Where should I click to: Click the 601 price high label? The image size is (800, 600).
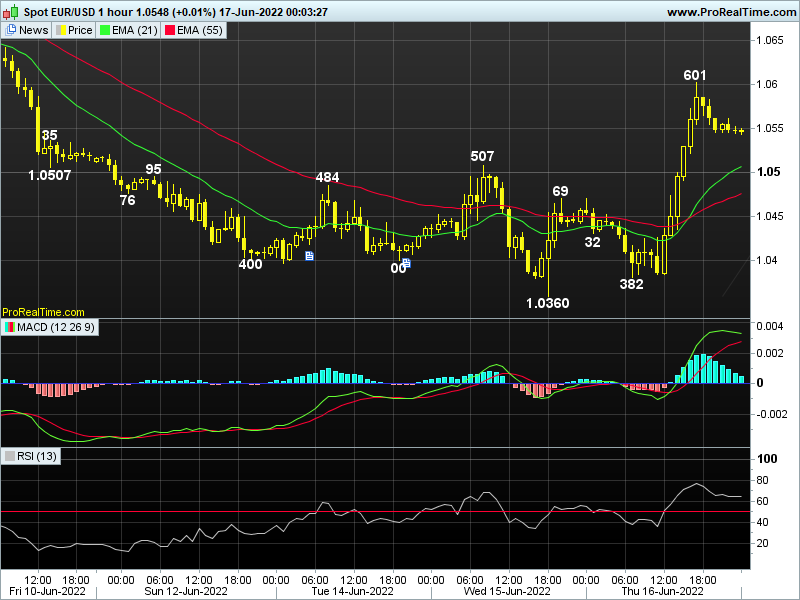click(695, 75)
